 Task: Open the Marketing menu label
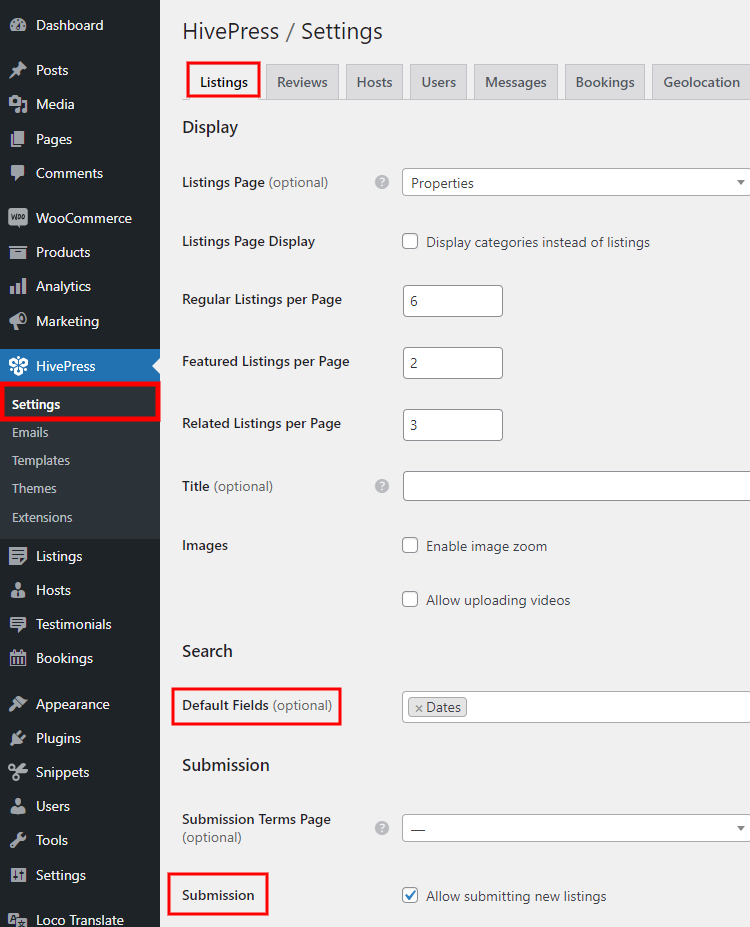[x=67, y=321]
